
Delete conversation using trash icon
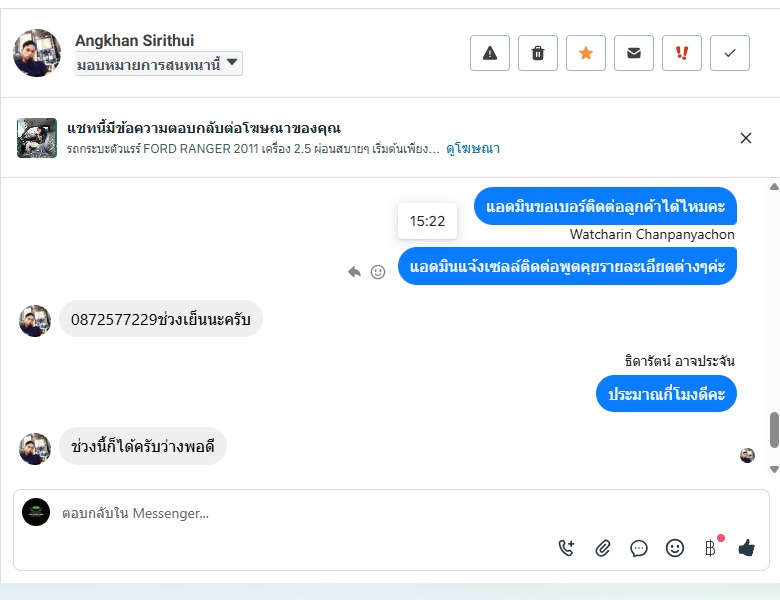coord(538,53)
